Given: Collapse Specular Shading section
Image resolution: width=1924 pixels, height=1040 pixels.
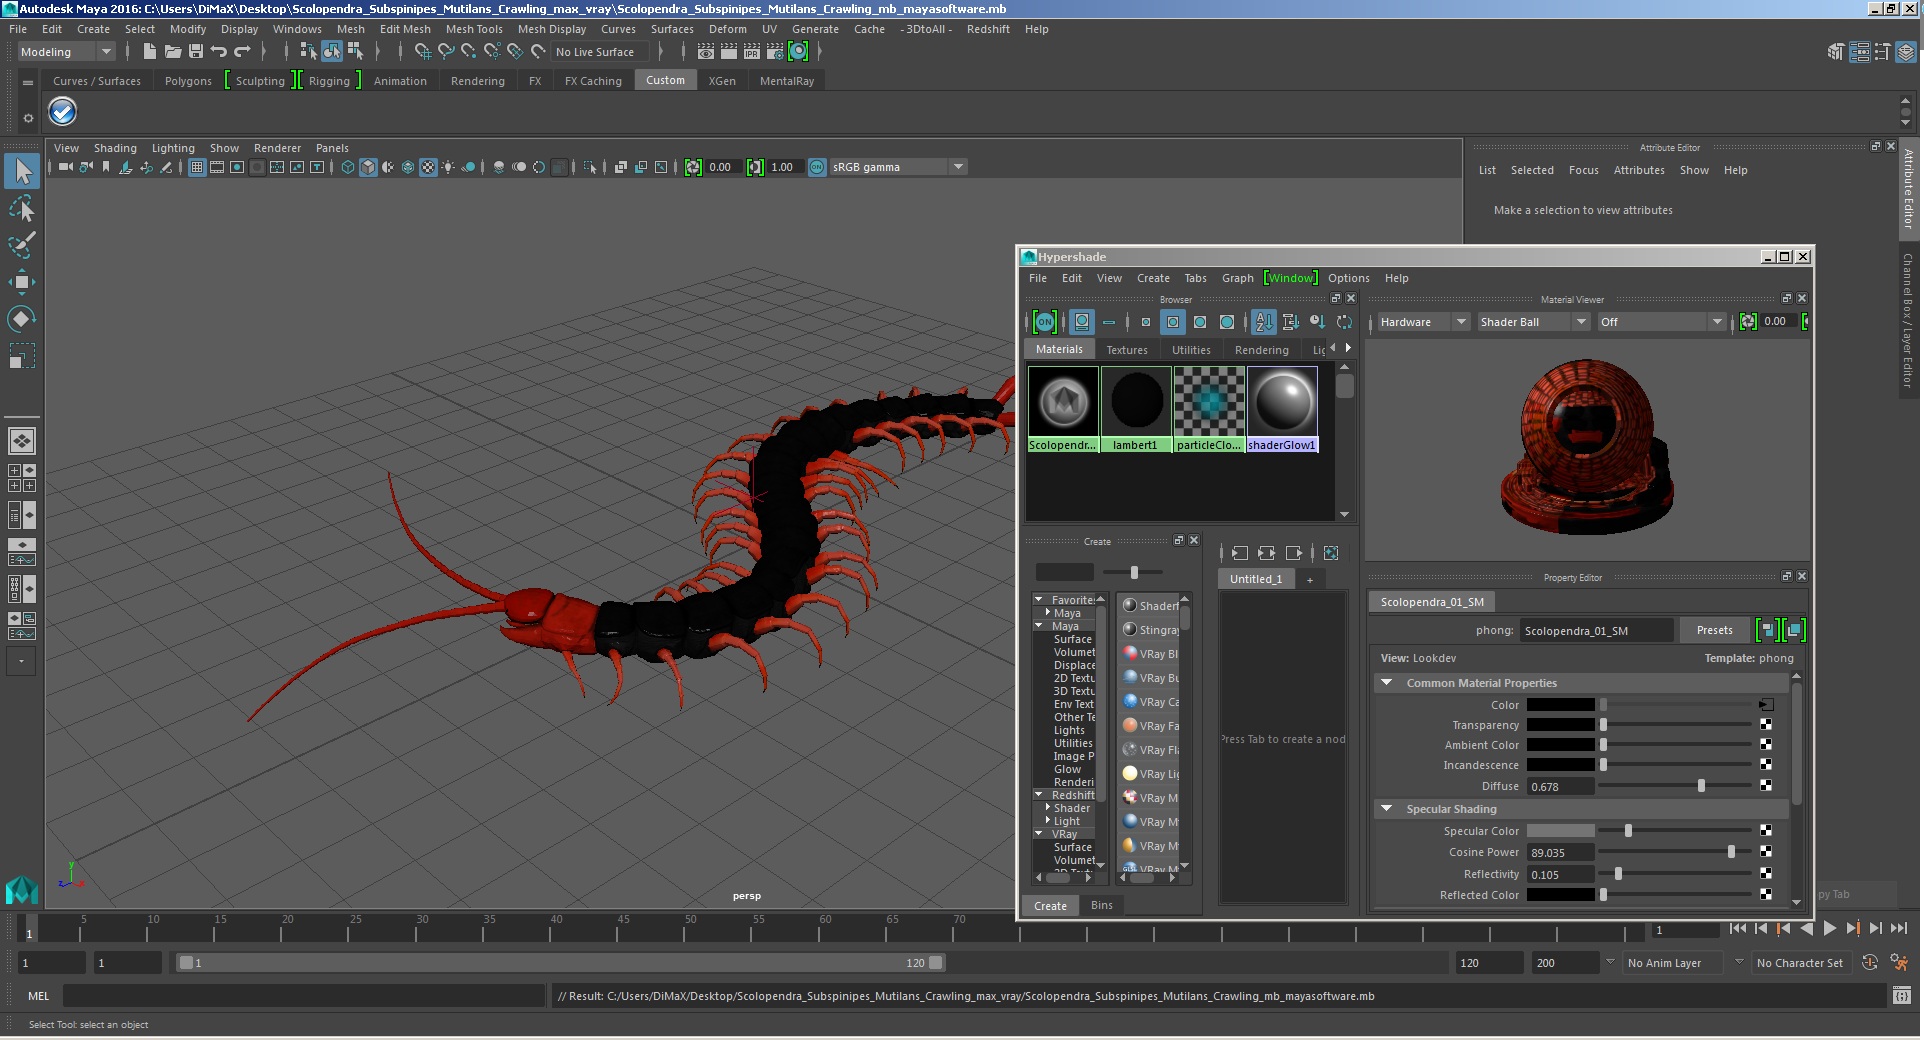Looking at the screenshot, I should 1386,809.
